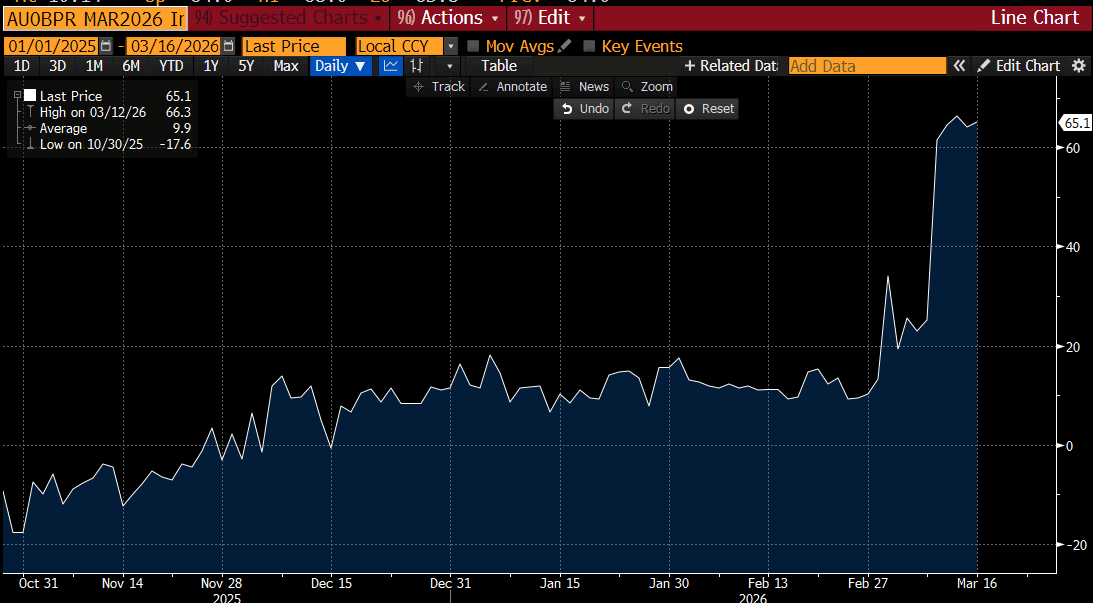Screen dimensions: 1093x603
Task: Click the Edit Chart button
Action: (x=1018, y=66)
